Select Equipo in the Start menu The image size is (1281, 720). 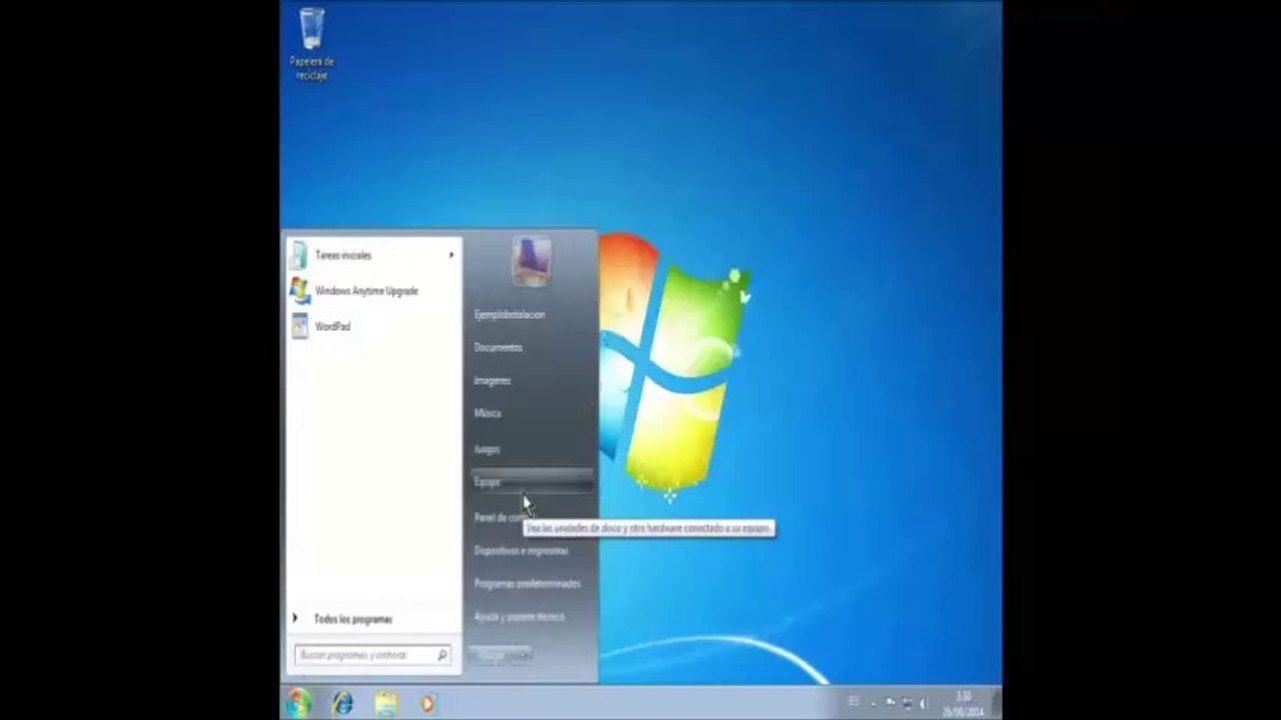point(531,482)
